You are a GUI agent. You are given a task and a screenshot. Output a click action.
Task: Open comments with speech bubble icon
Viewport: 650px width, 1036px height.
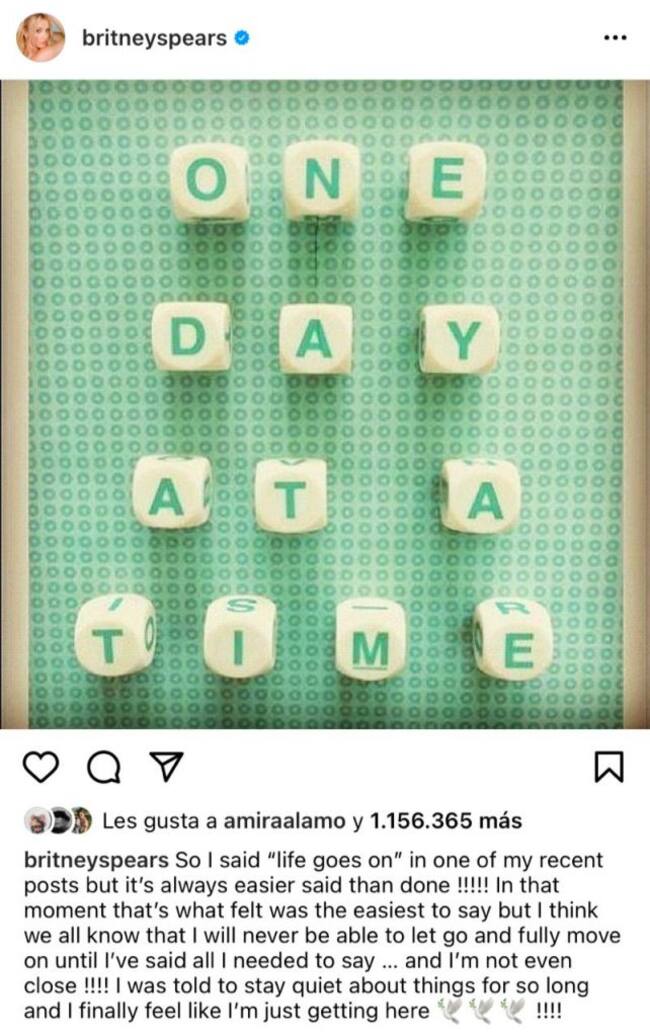104,767
